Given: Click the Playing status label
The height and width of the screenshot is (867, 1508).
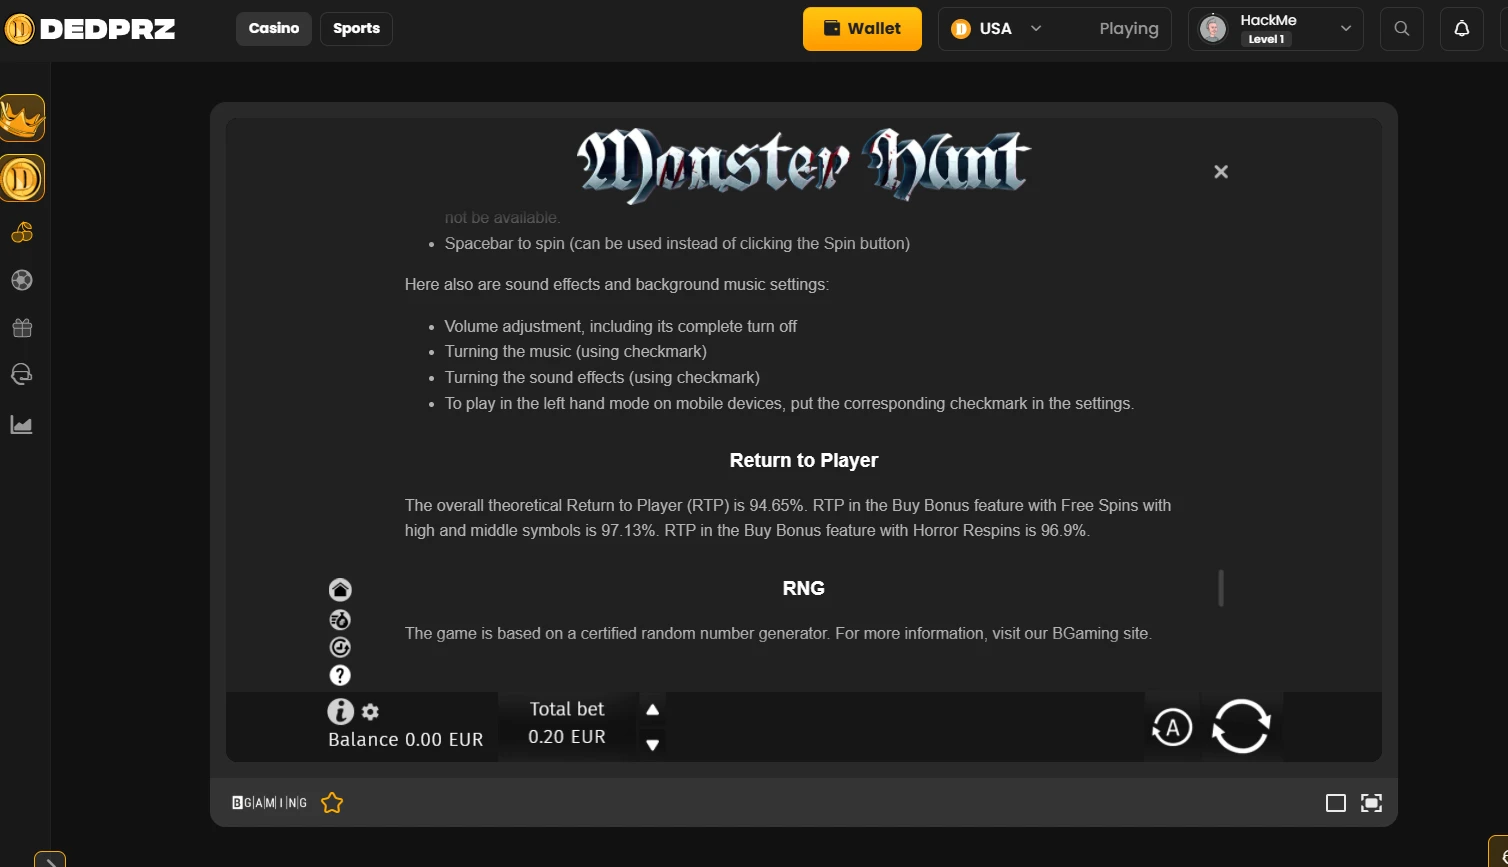Looking at the screenshot, I should click(x=1129, y=29).
